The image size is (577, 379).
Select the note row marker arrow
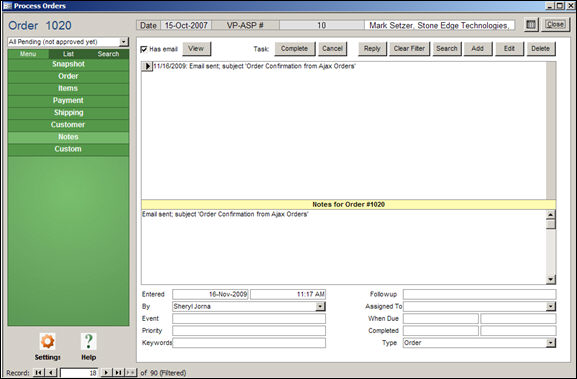(147, 66)
